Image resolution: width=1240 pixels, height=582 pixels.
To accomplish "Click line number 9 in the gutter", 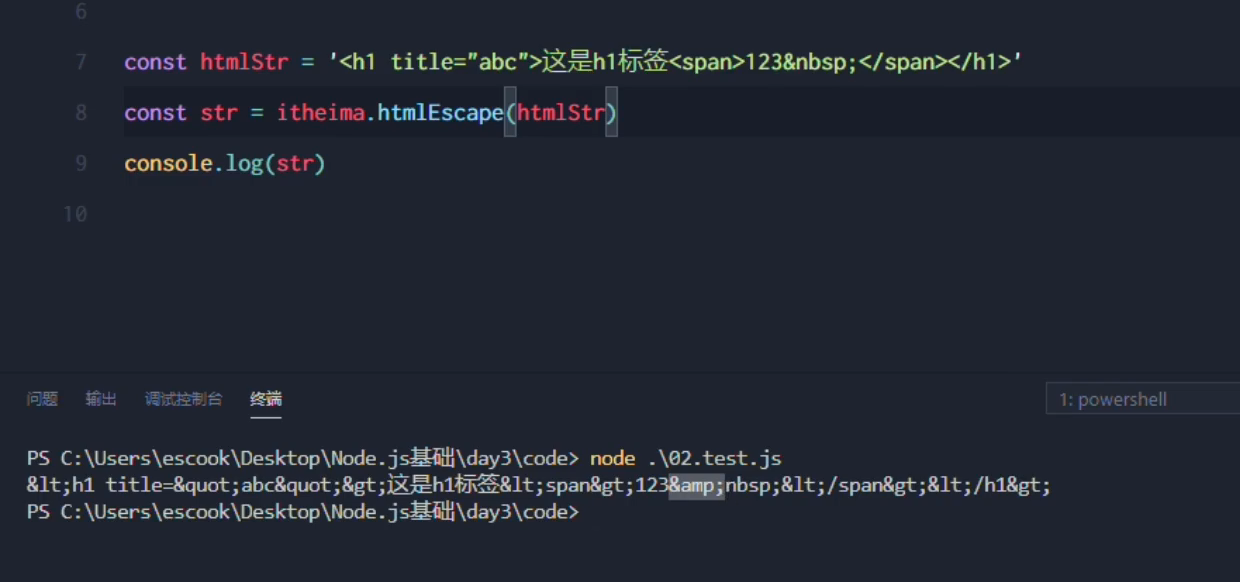I will (80, 163).
